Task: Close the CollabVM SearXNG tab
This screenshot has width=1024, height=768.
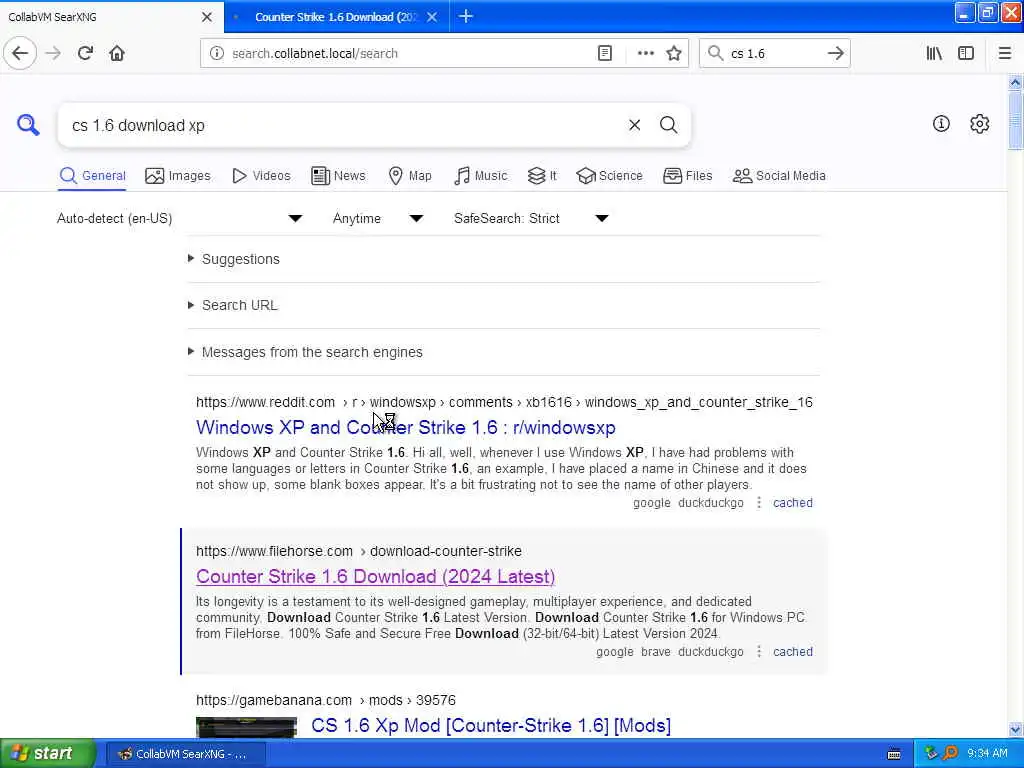Action: tap(206, 17)
